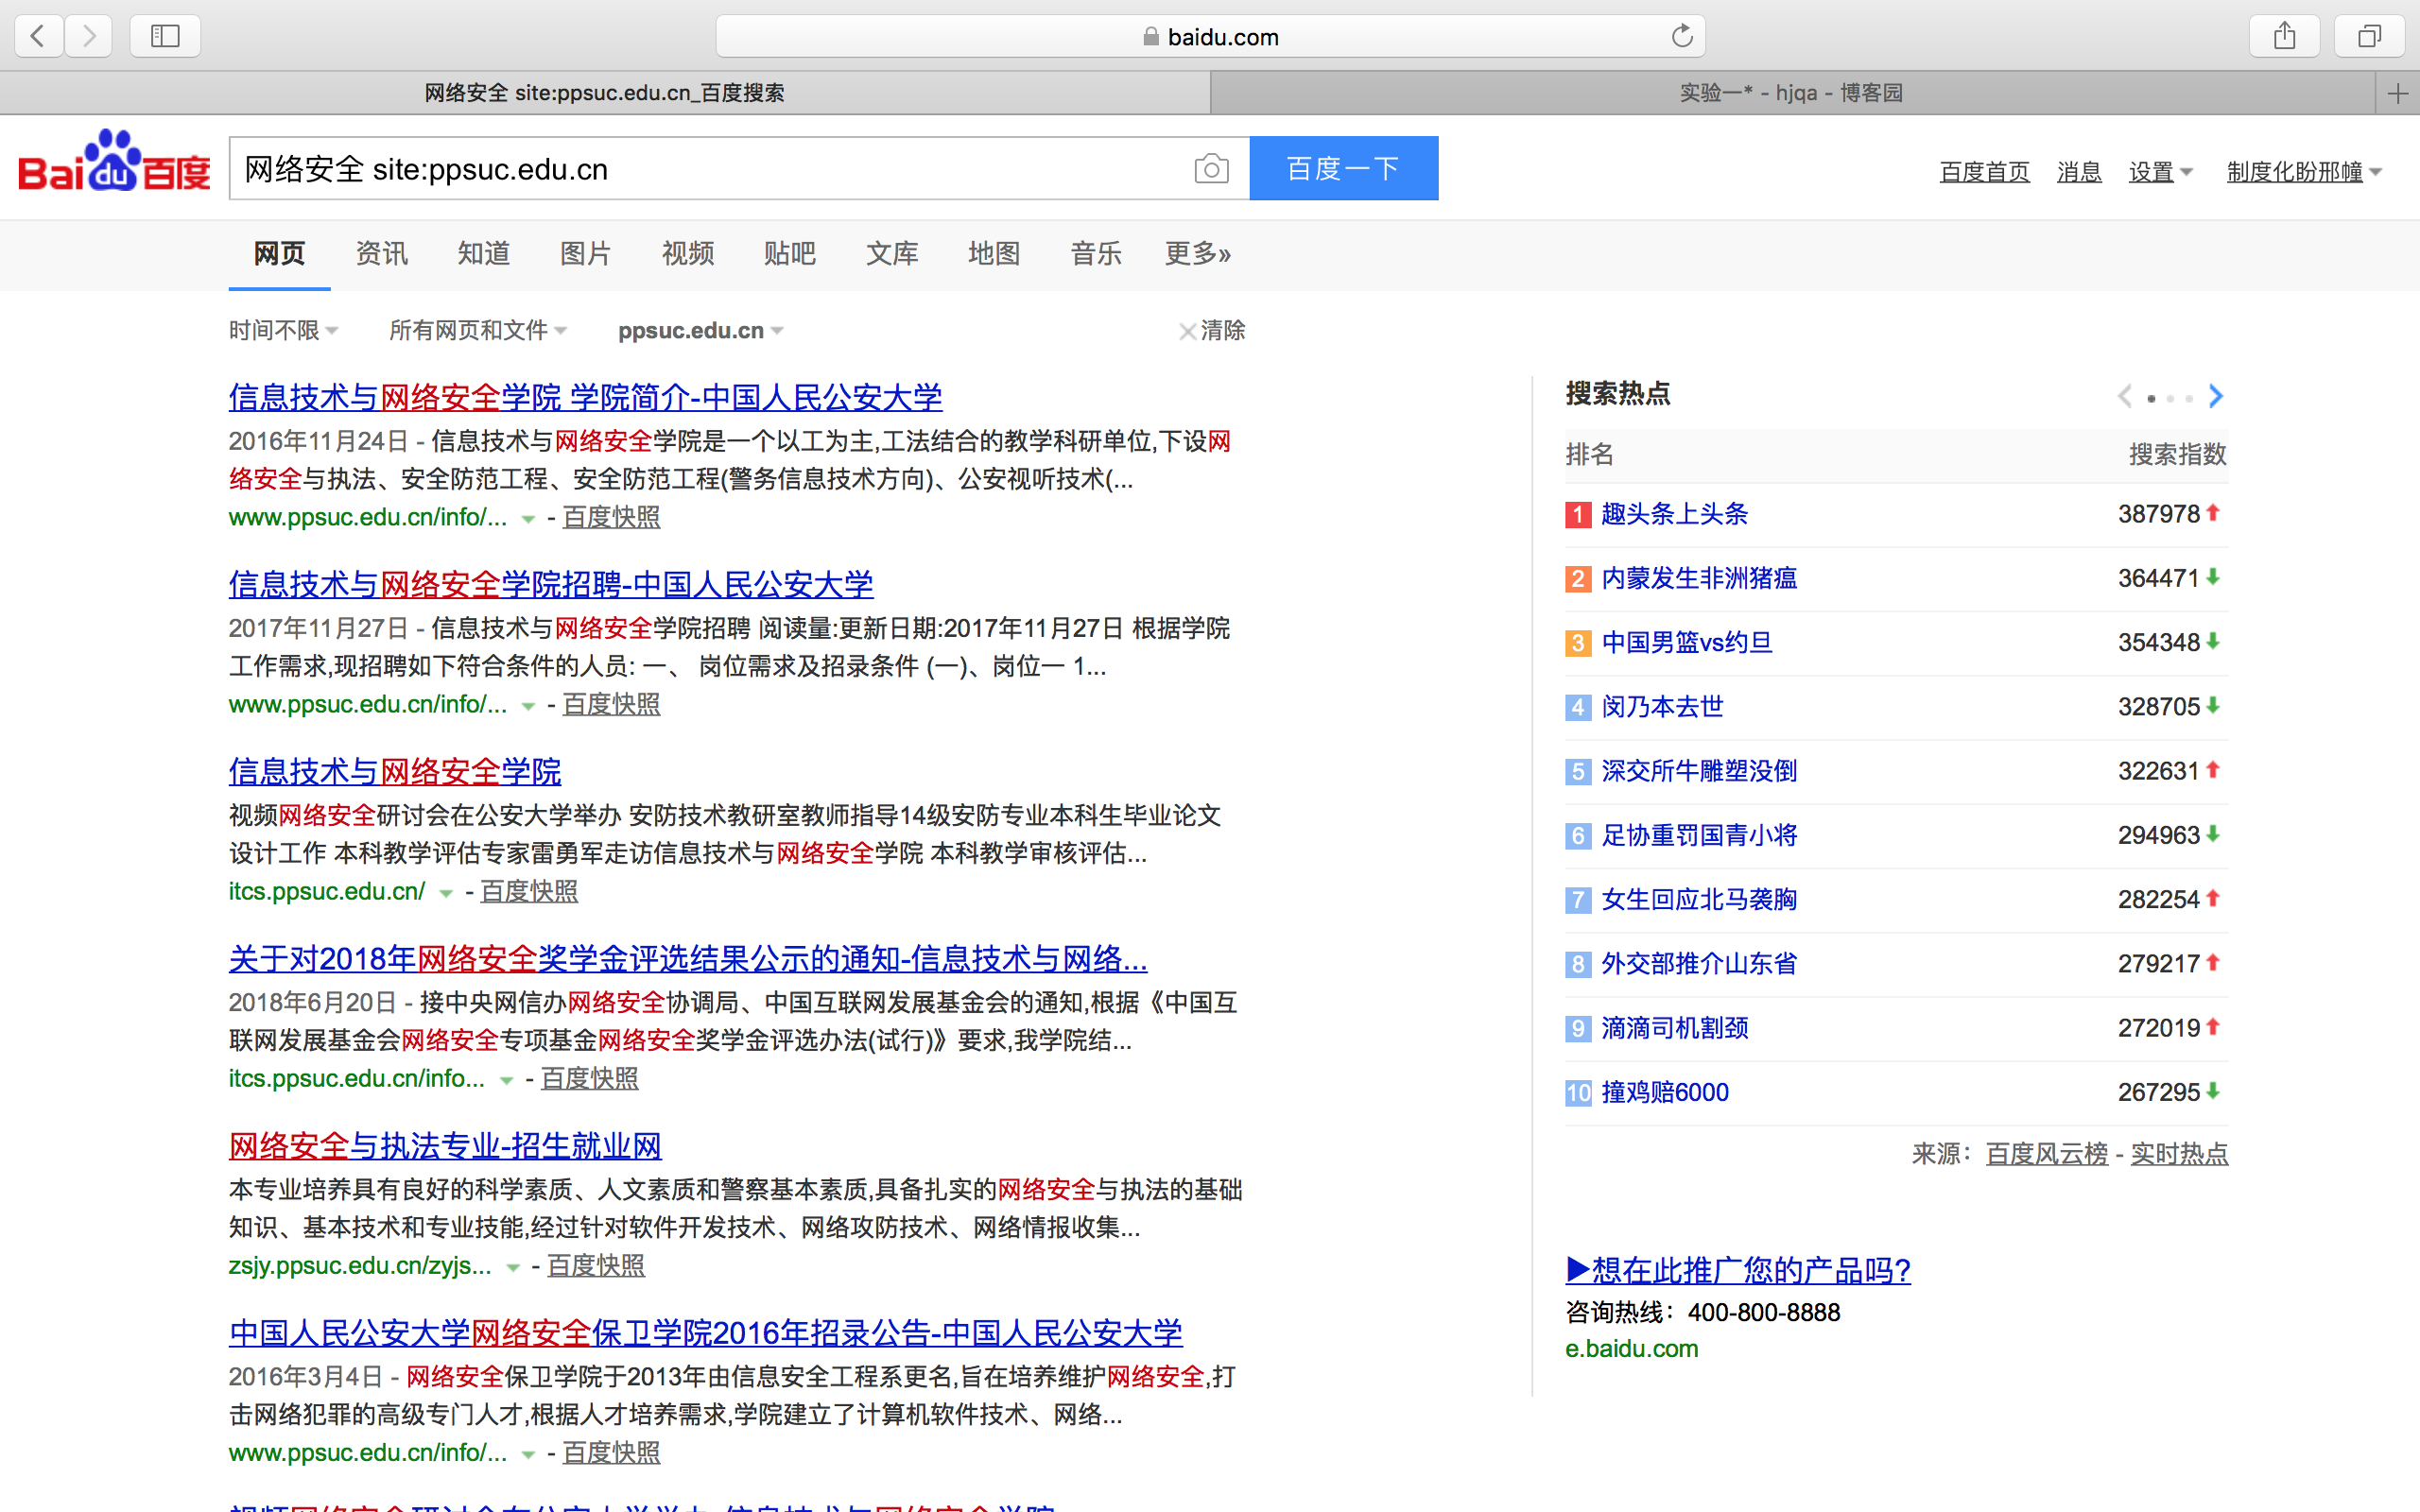Open the Safari share icon
The image size is (2420, 1512).
(2284, 37)
